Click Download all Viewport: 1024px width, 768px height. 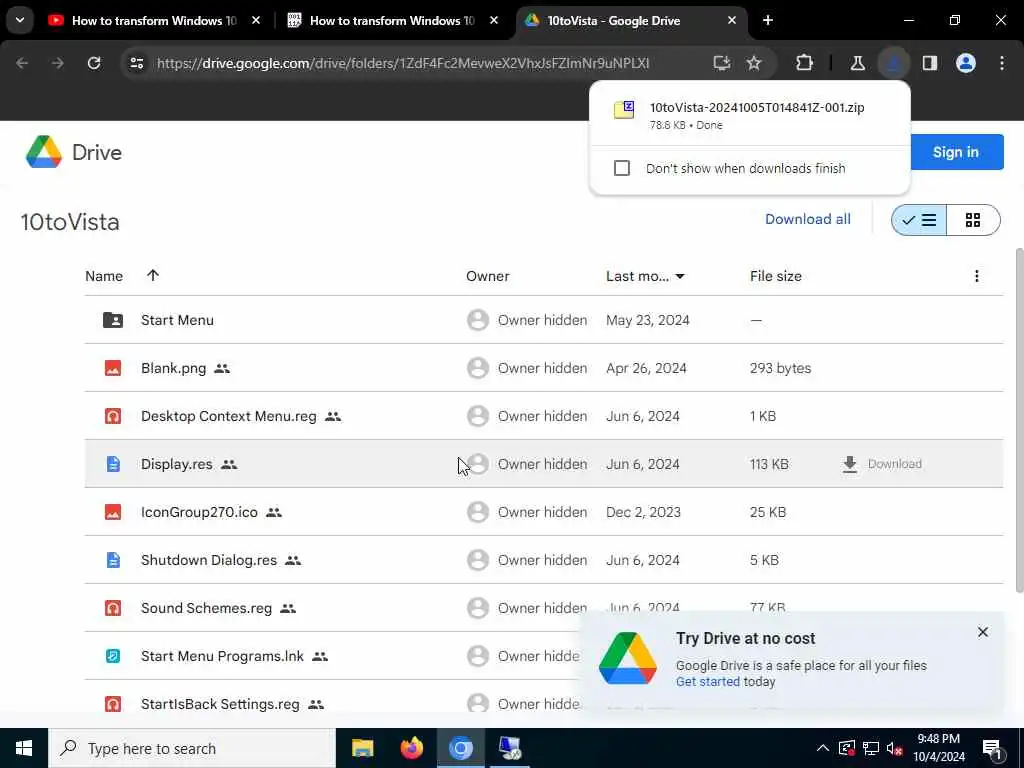[x=808, y=219]
